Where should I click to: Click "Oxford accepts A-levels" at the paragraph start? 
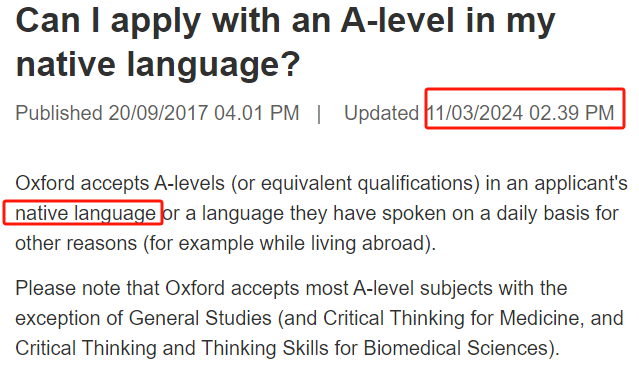[x=120, y=183]
